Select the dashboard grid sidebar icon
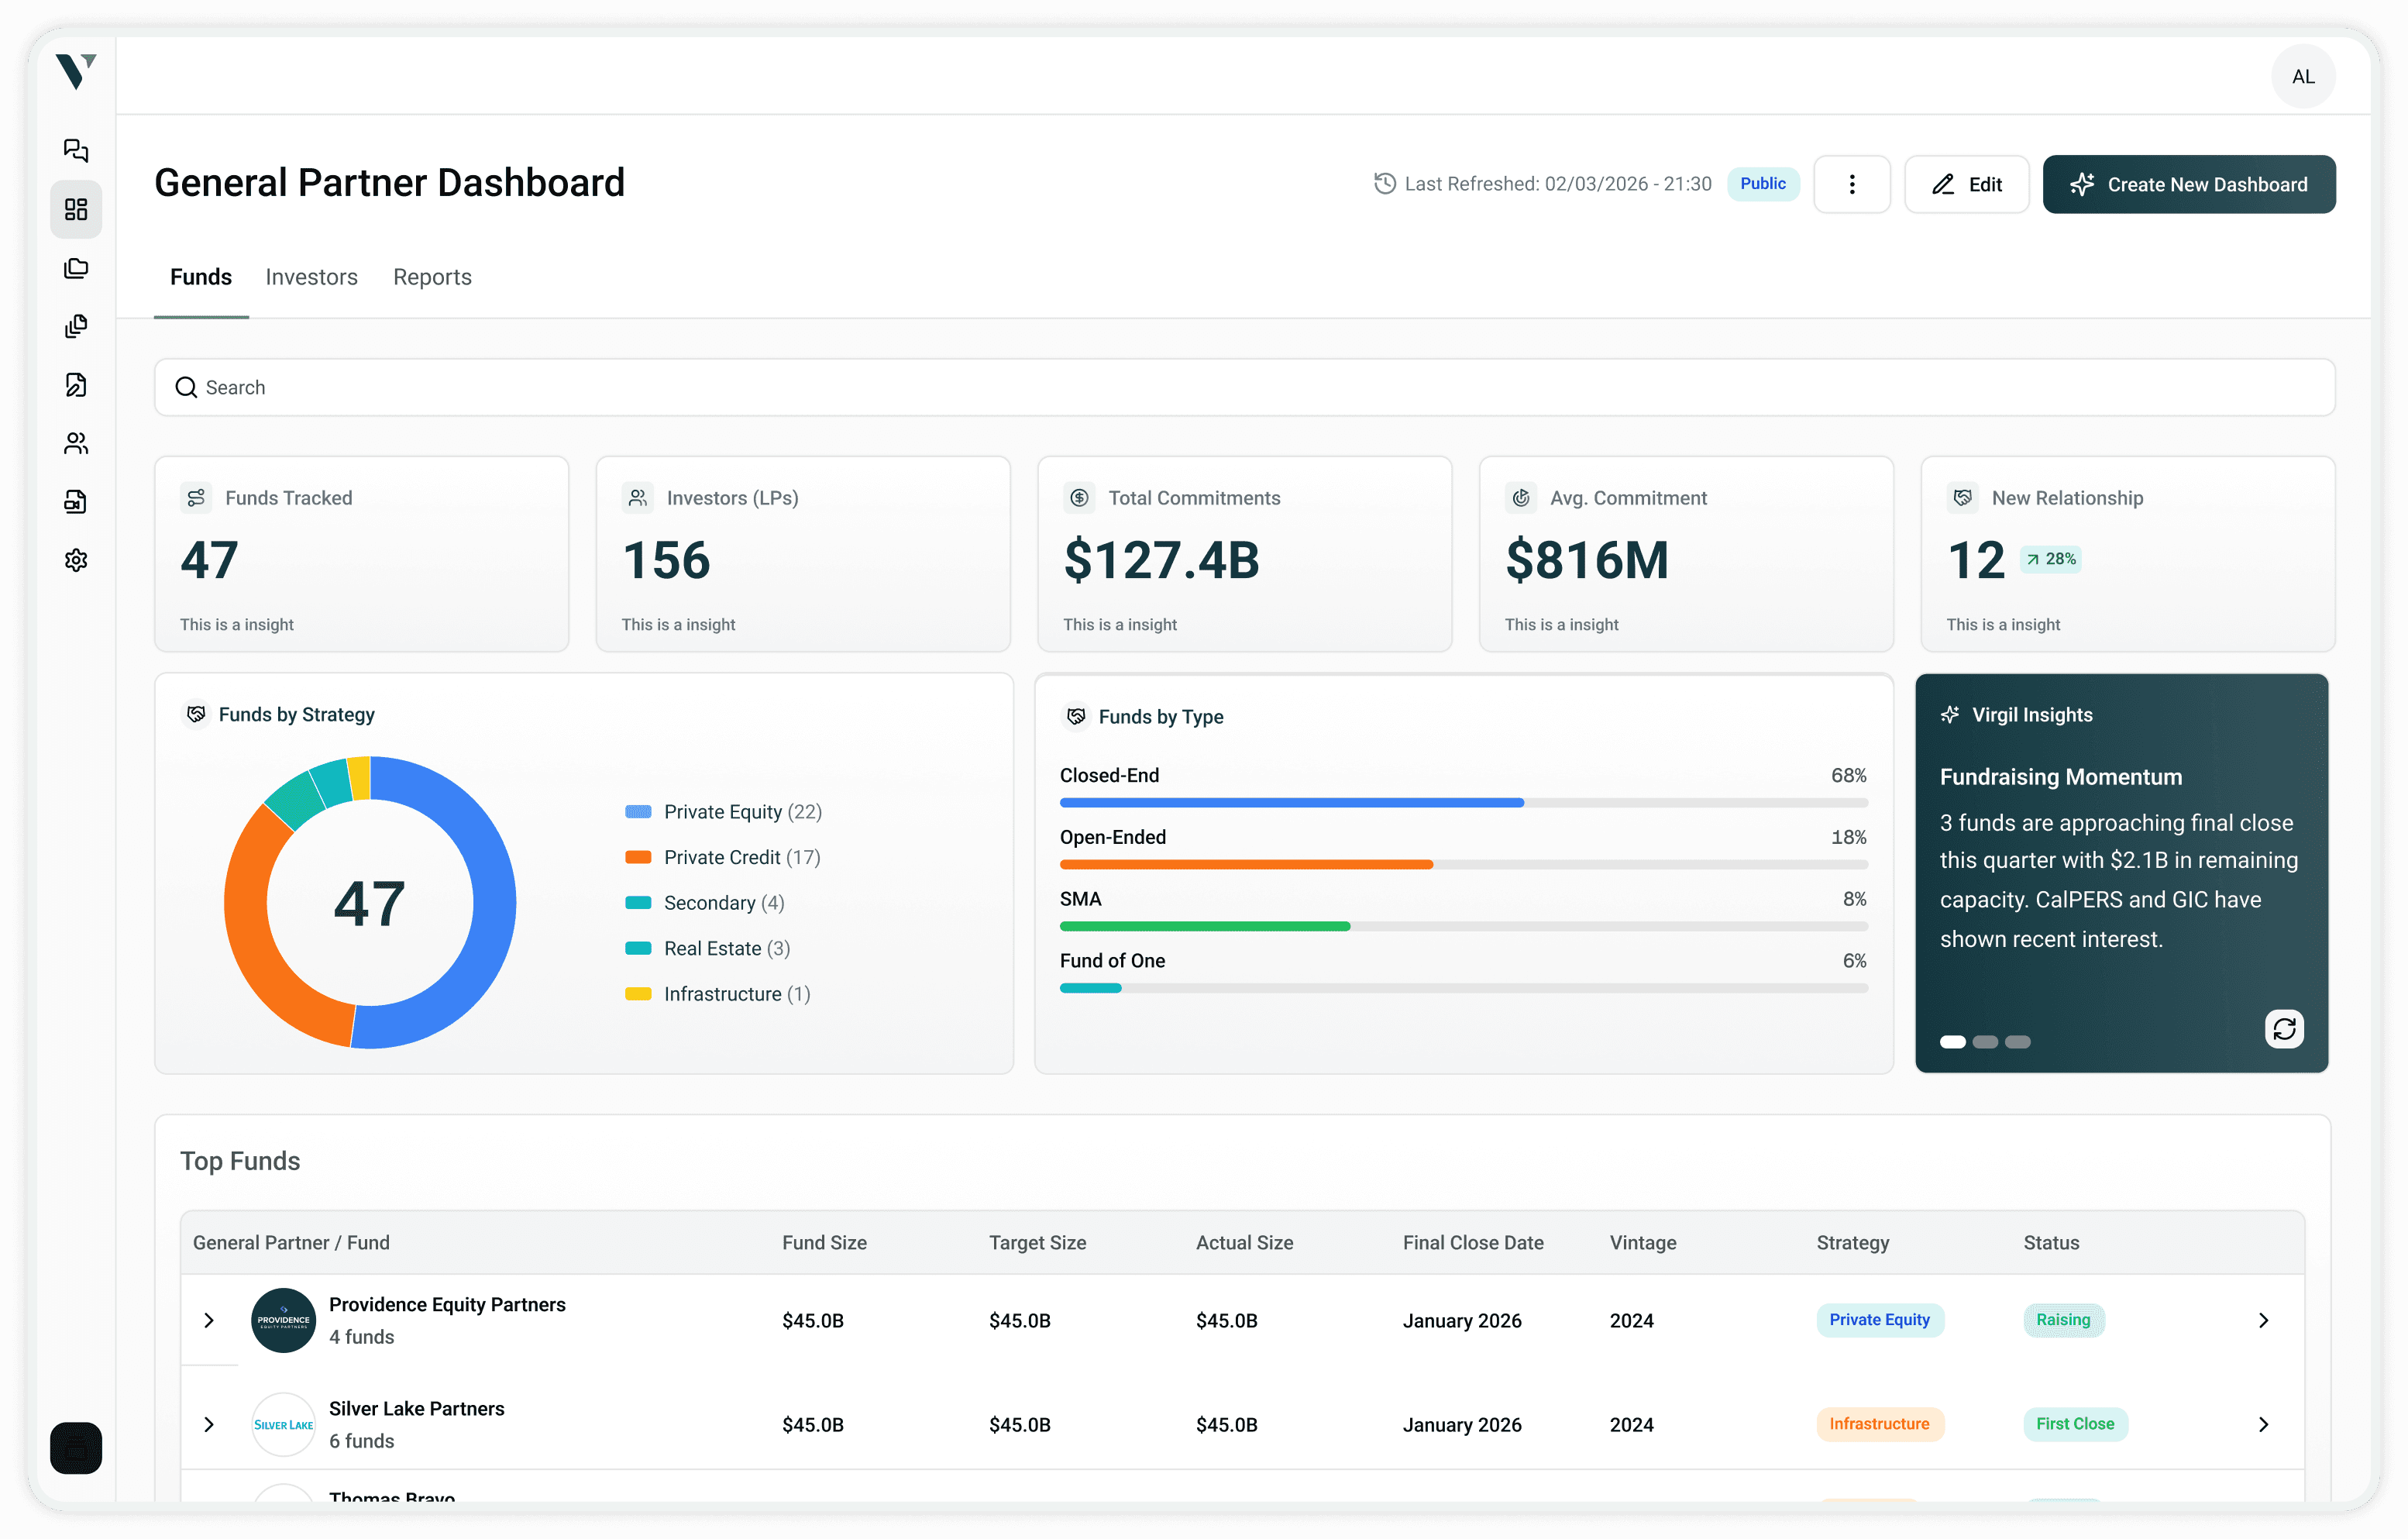The image size is (2408, 1539). [x=76, y=209]
